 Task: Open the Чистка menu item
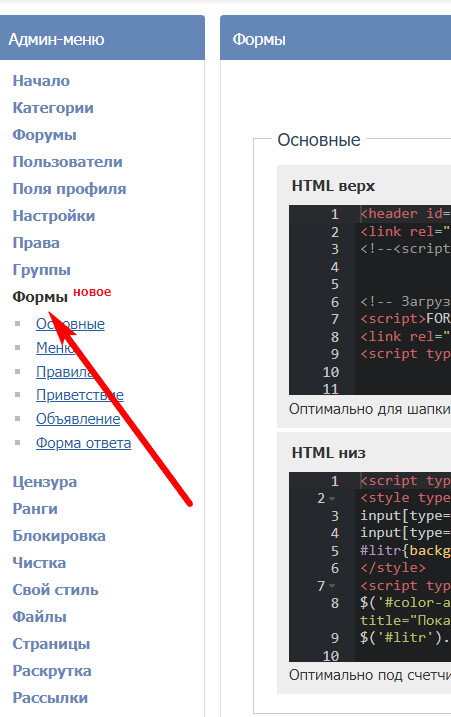click(39, 563)
